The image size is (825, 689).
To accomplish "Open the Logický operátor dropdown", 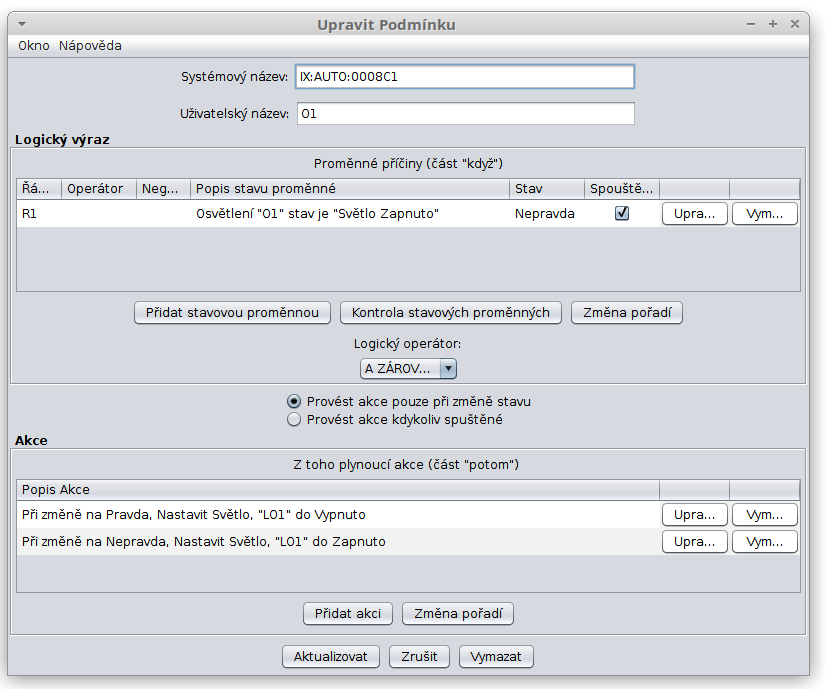I will point(408,368).
